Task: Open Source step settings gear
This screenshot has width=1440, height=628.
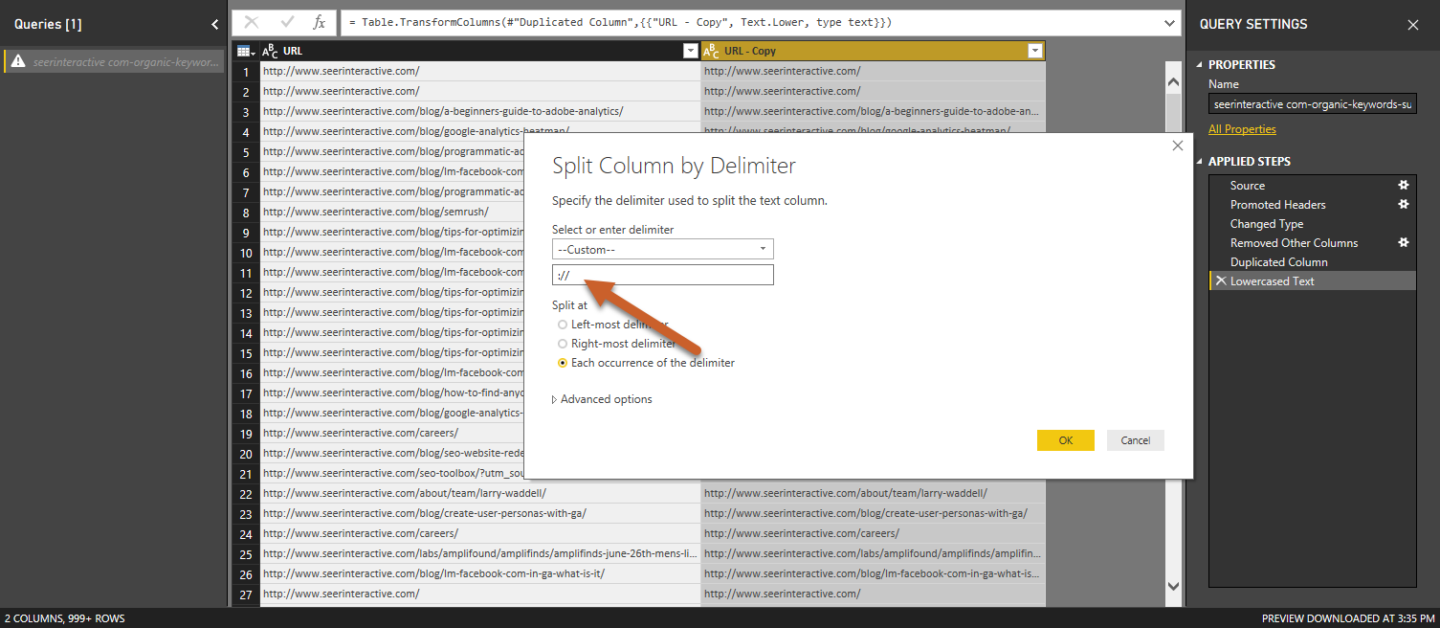Action: tap(1403, 185)
